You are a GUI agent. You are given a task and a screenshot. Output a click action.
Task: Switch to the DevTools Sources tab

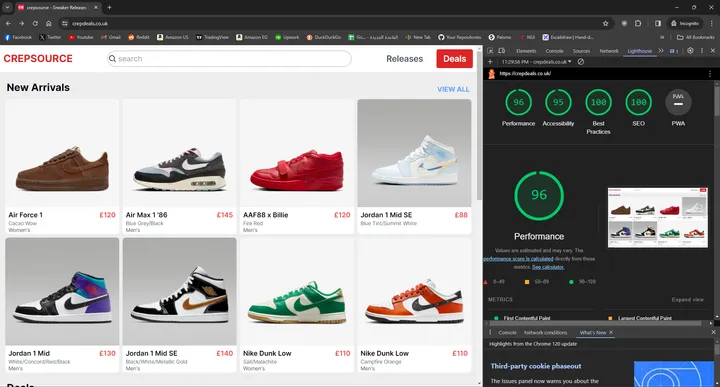[581, 51]
